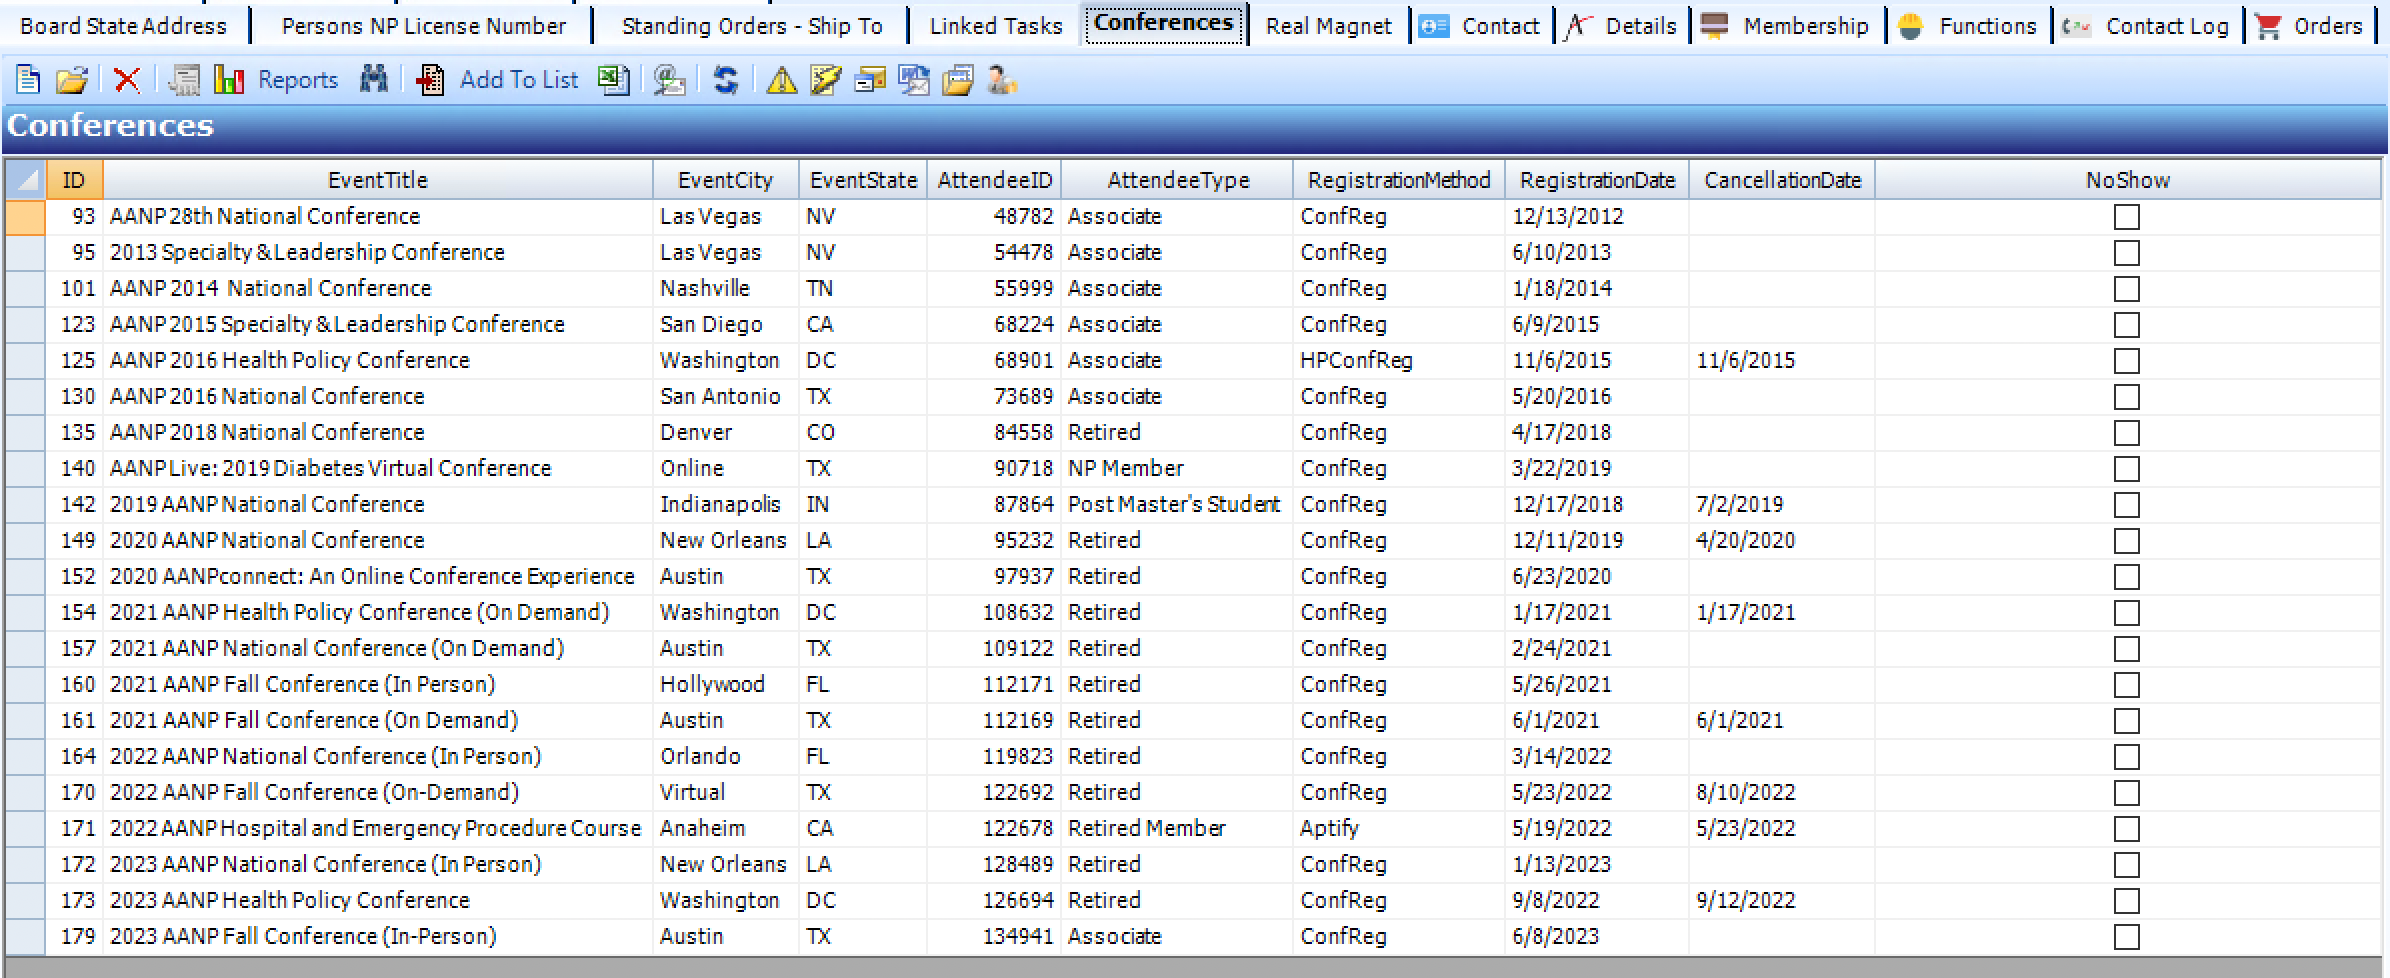The height and width of the screenshot is (978, 2390).
Task: Click the email message icon on toolbar
Action: [869, 80]
